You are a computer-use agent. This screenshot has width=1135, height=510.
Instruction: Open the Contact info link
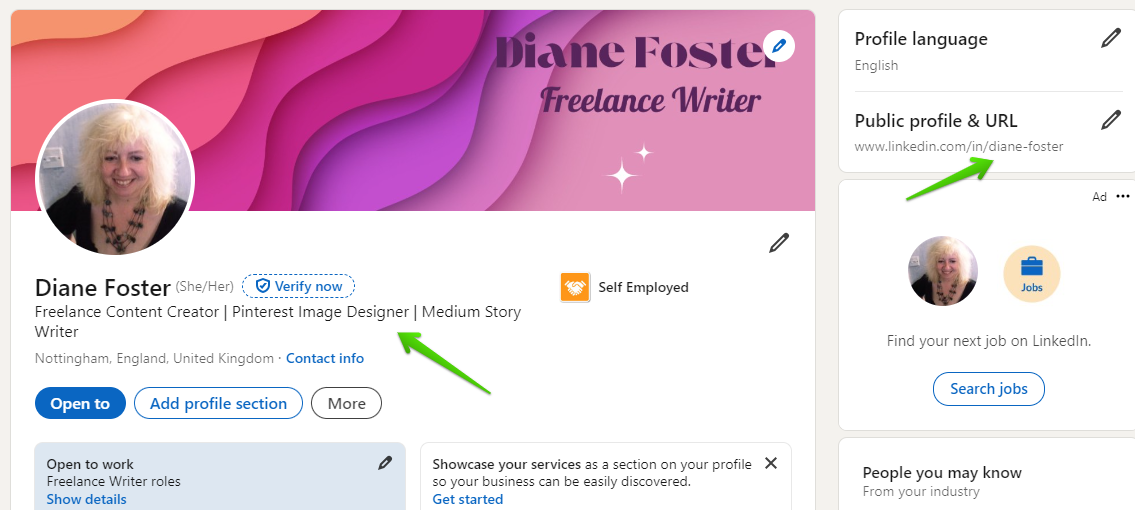click(325, 358)
